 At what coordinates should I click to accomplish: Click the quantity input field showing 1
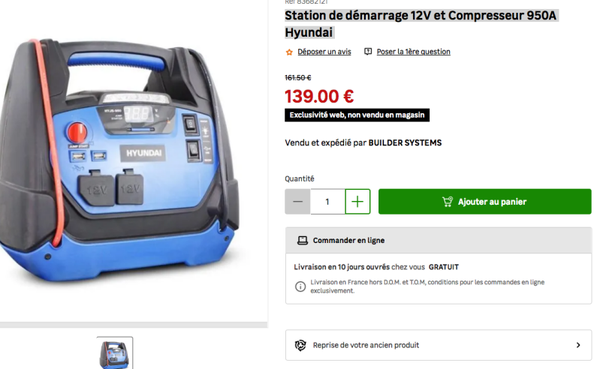328,201
